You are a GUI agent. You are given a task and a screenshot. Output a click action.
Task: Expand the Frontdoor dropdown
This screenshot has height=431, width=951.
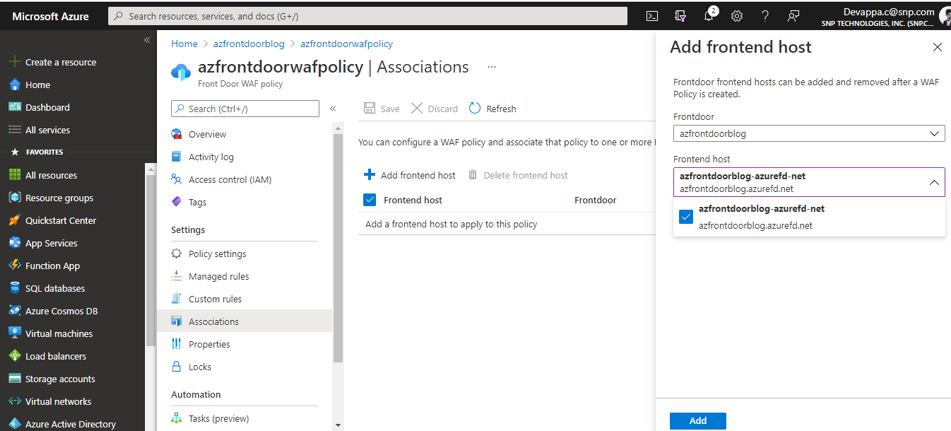click(x=808, y=133)
